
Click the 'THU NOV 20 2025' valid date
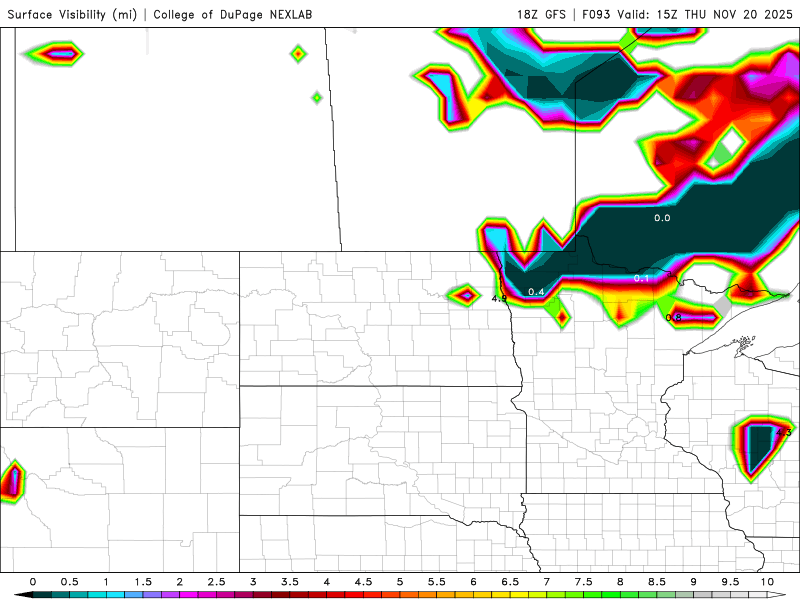pyautogui.click(x=739, y=14)
